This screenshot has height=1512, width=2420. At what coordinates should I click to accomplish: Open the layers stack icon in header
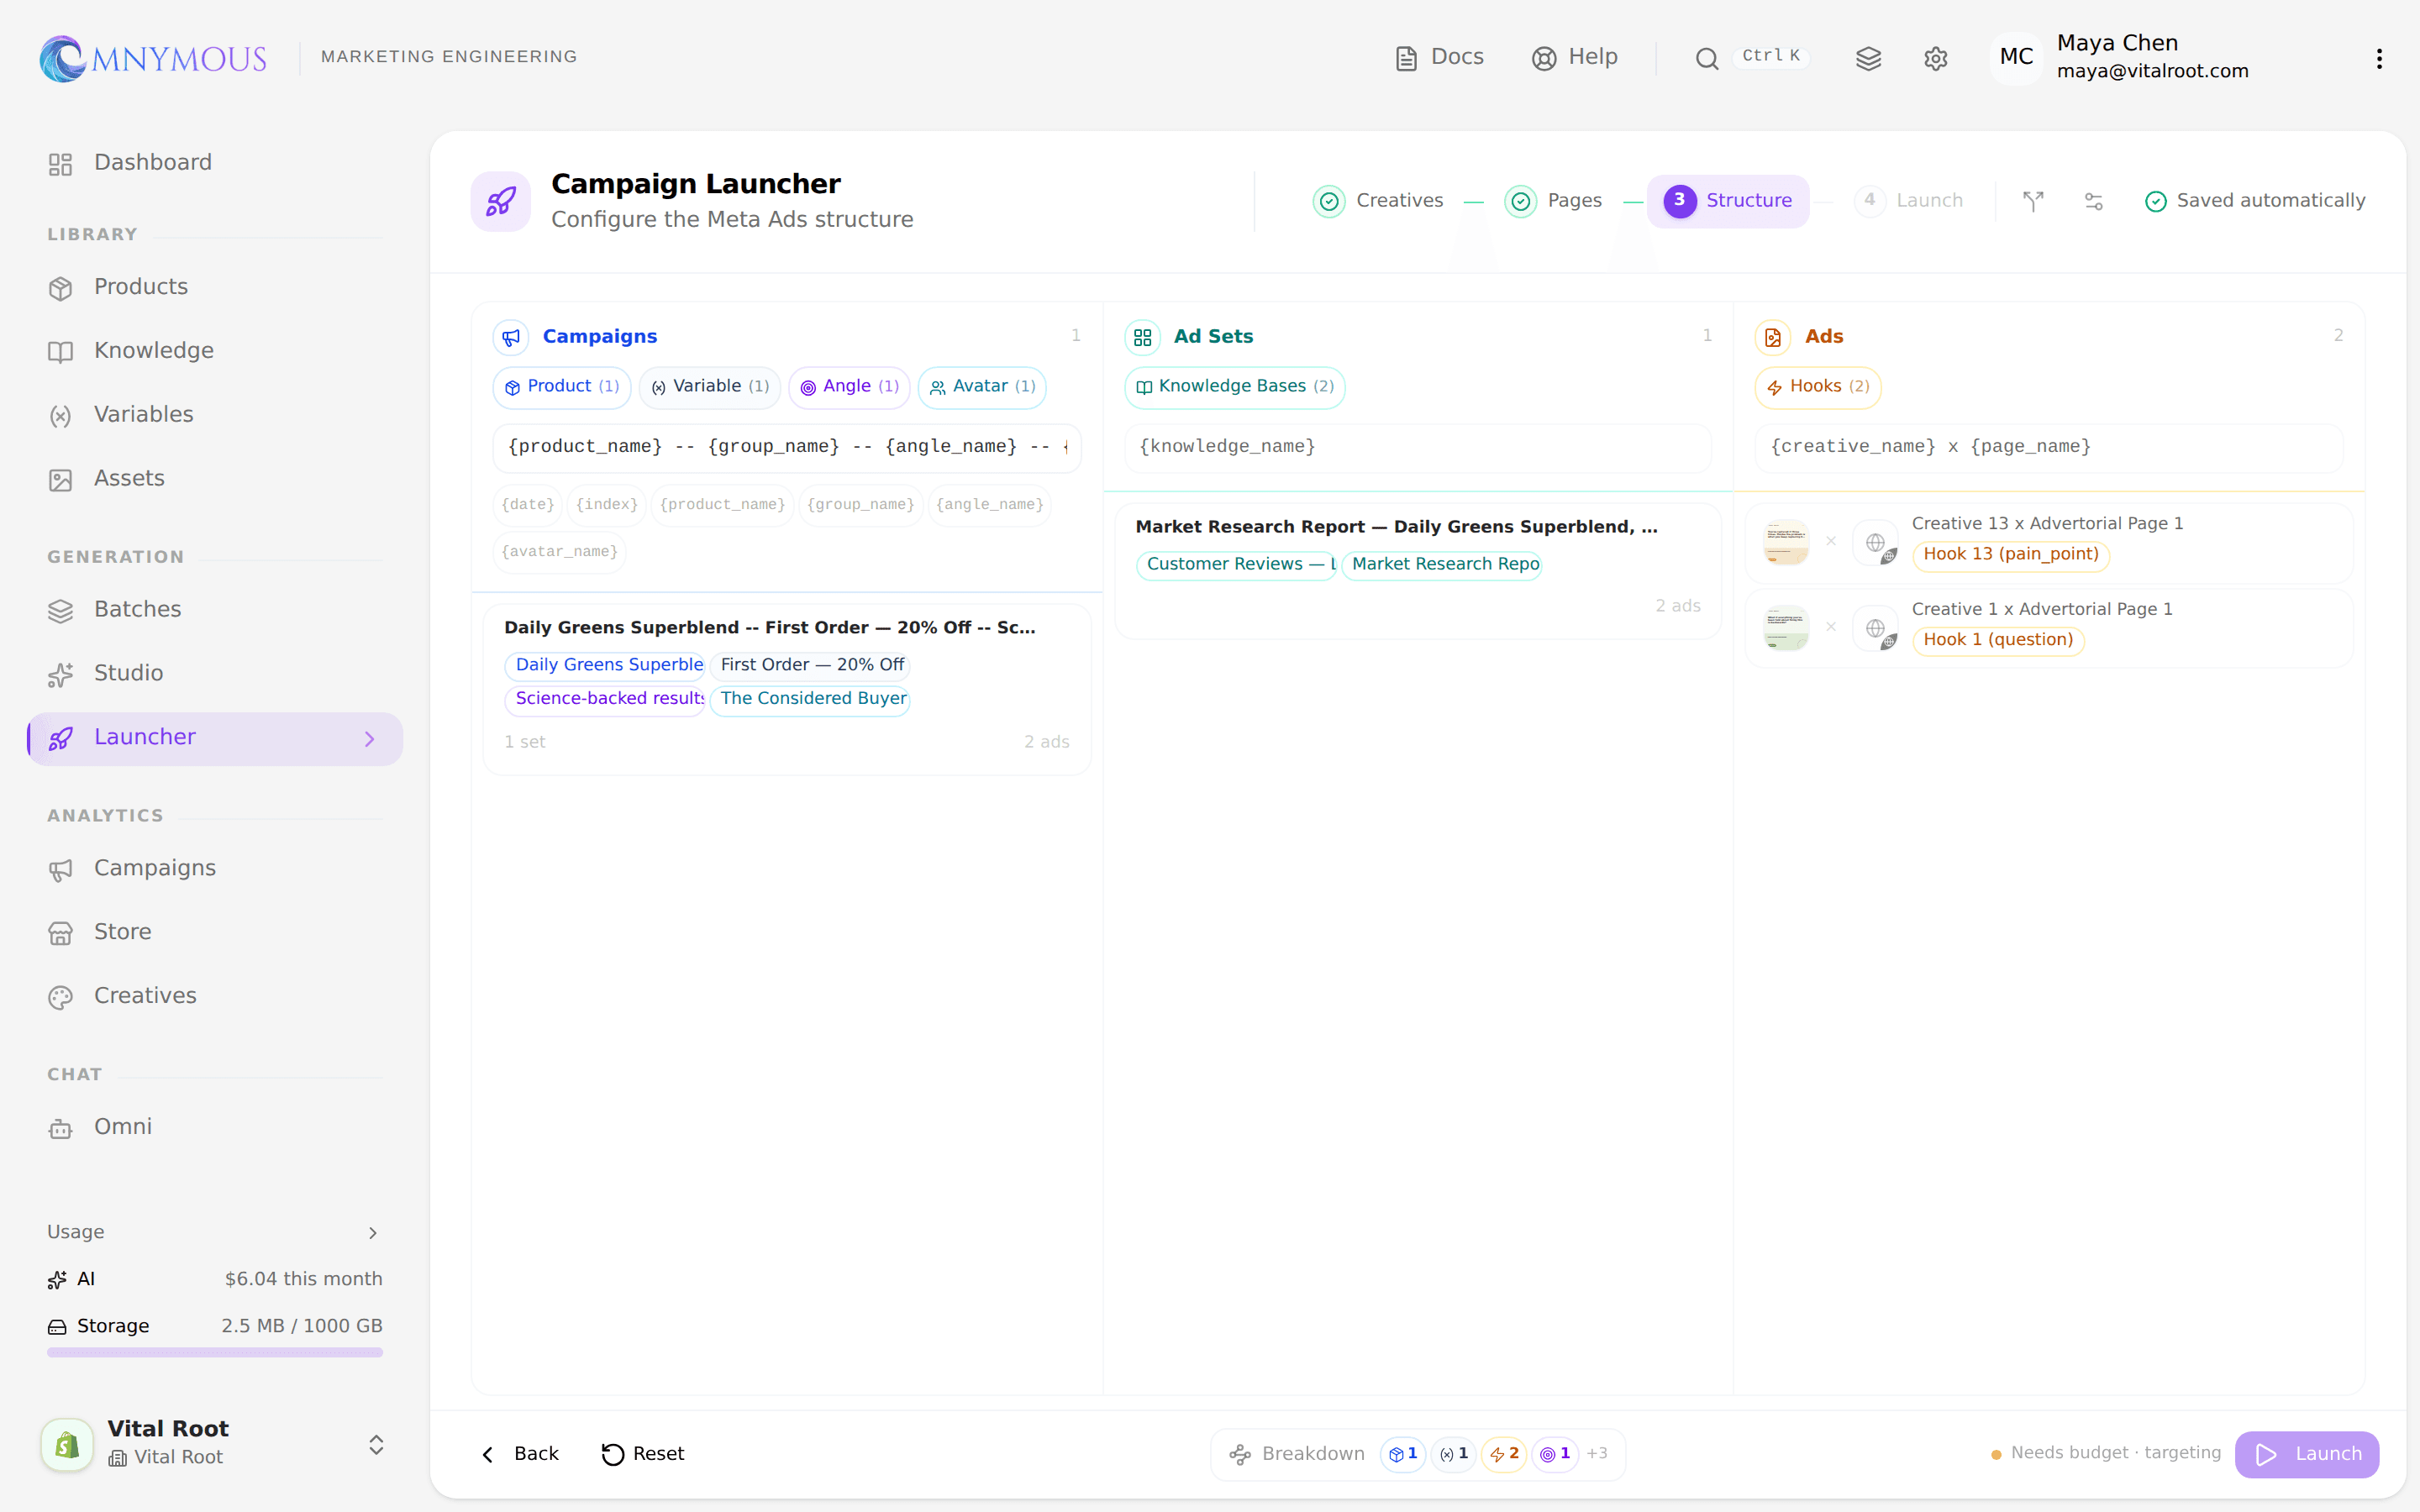click(1868, 58)
